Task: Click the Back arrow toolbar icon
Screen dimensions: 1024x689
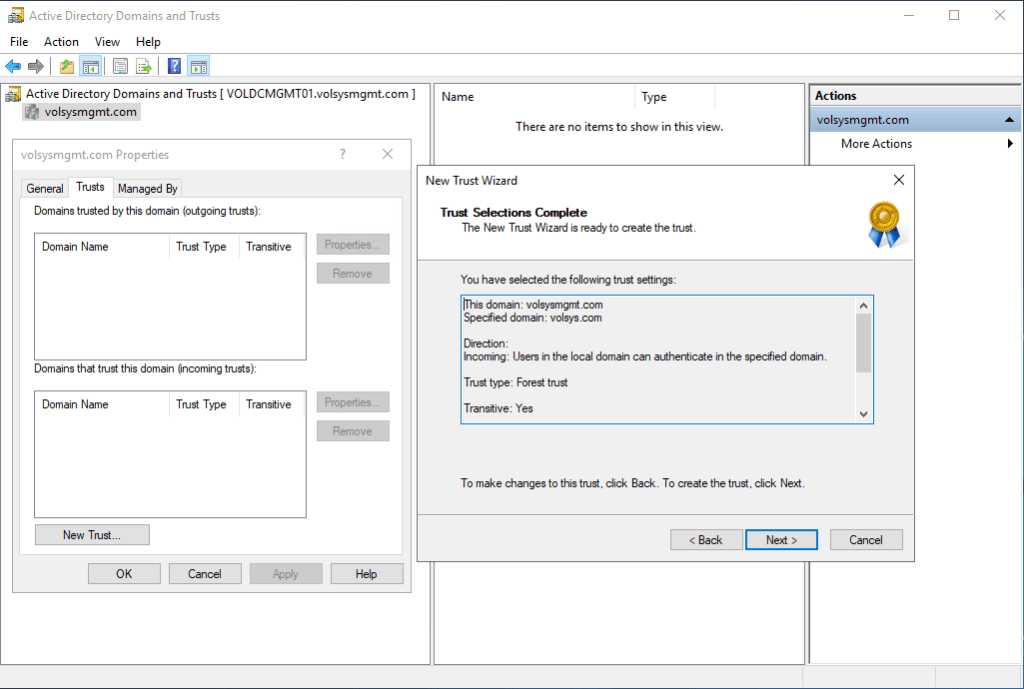Action: coord(13,67)
